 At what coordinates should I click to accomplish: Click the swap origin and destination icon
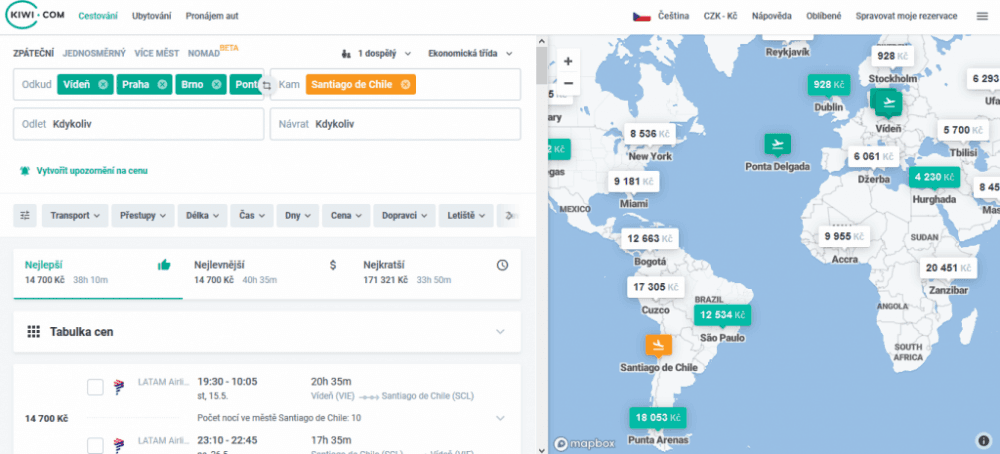point(266,86)
